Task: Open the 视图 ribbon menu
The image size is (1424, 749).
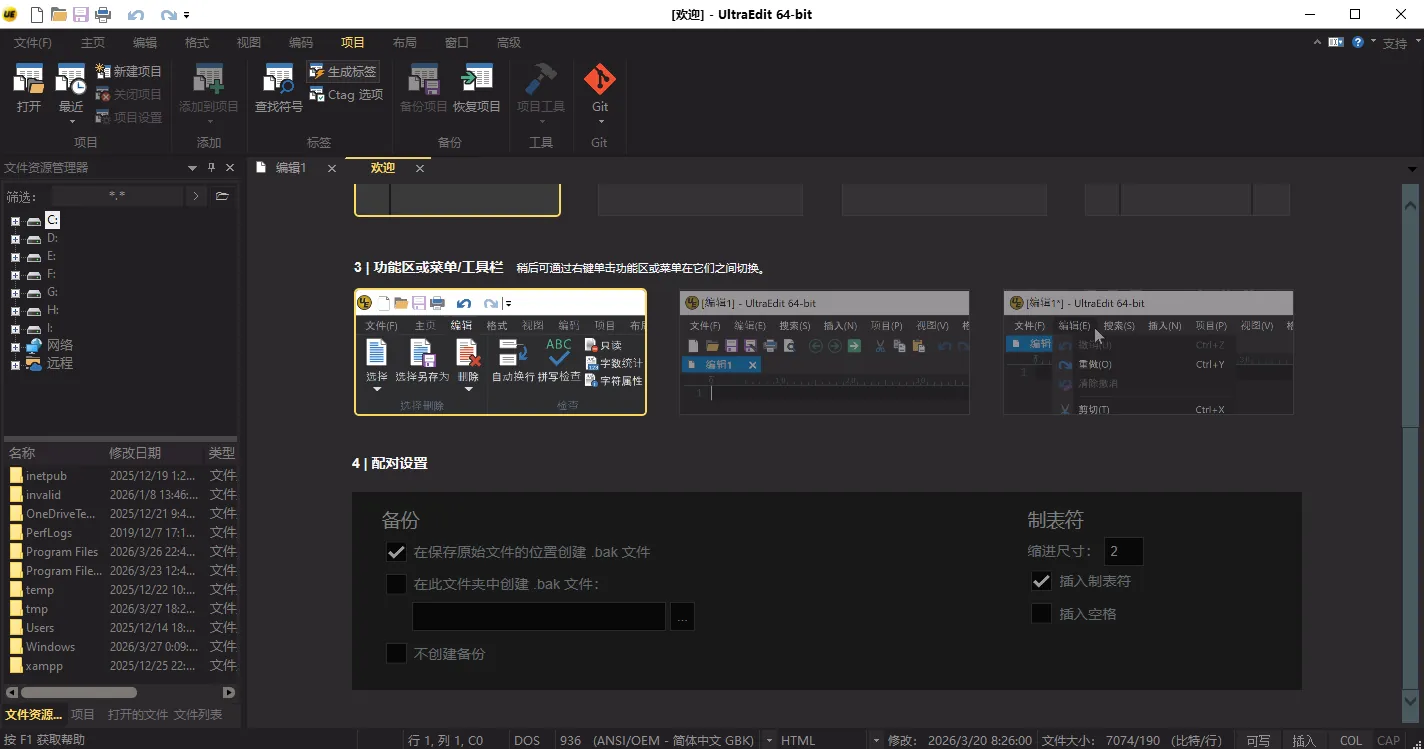Action: click(248, 42)
